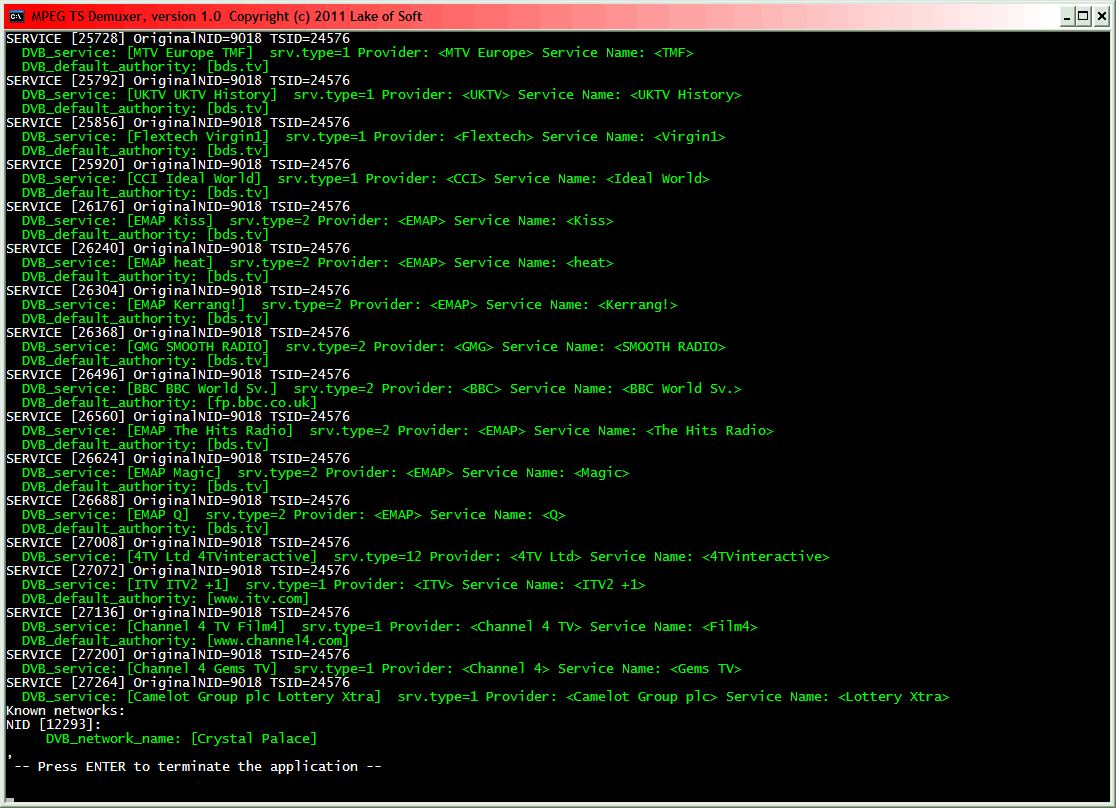This screenshot has height=808, width=1116.
Task: Click the NID [12293] line
Action: click(x=53, y=724)
